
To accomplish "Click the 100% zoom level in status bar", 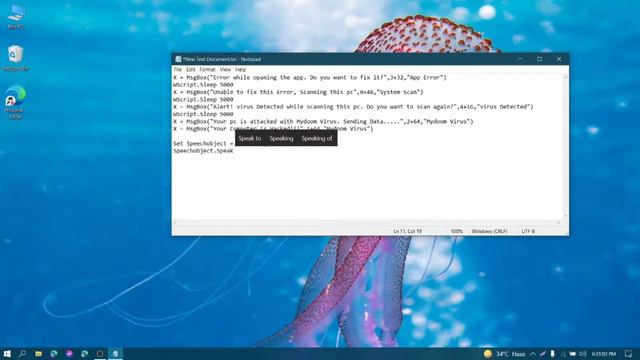I will coord(456,231).
